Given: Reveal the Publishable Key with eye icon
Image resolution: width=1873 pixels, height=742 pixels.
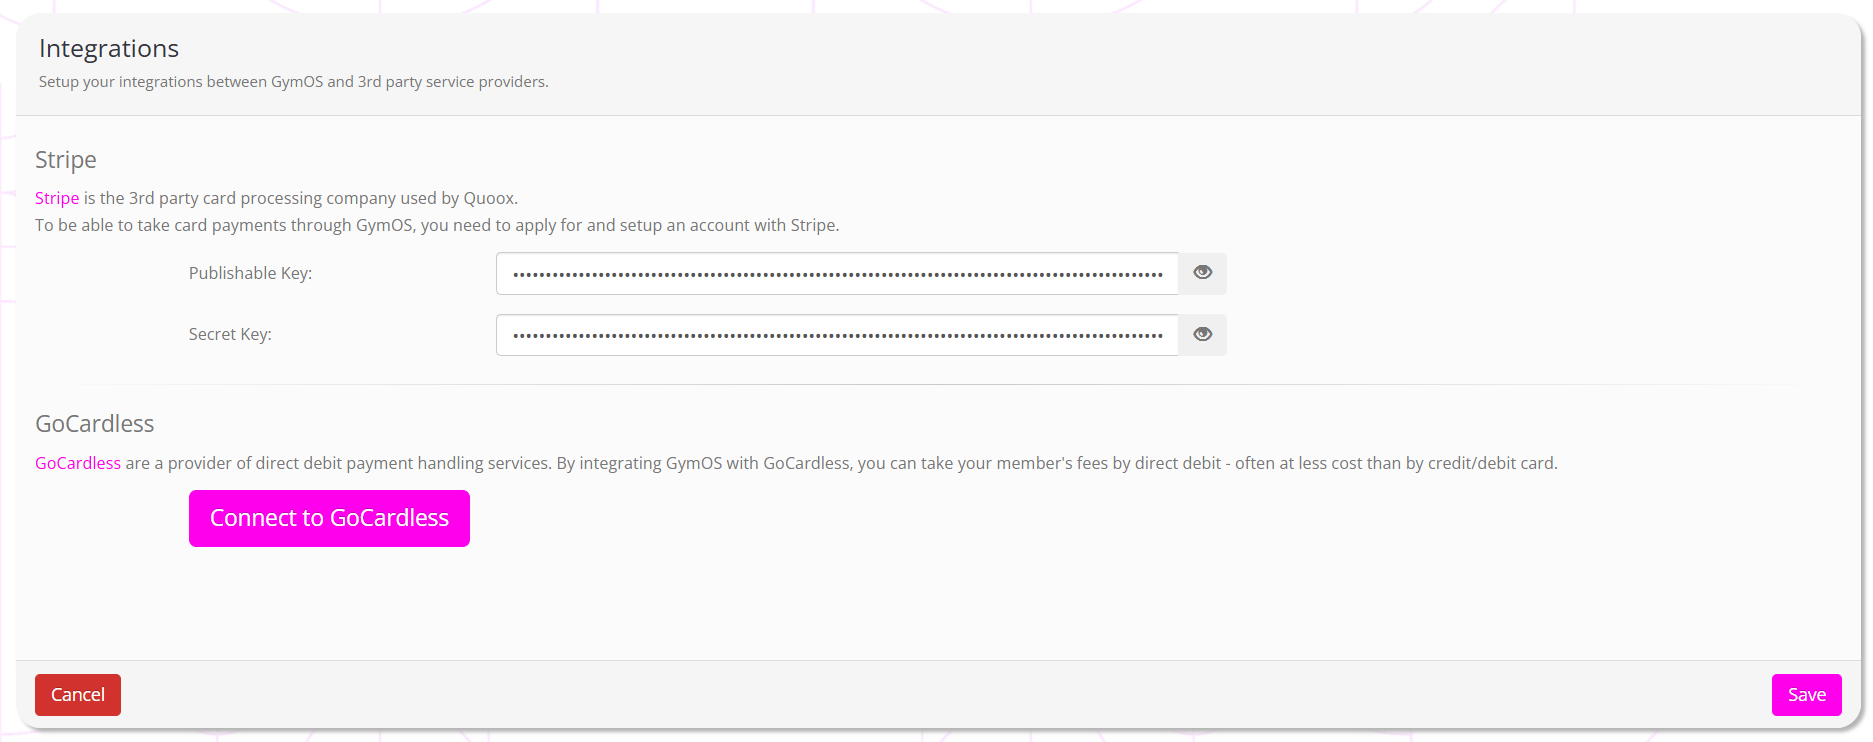Looking at the screenshot, I should pos(1202,273).
